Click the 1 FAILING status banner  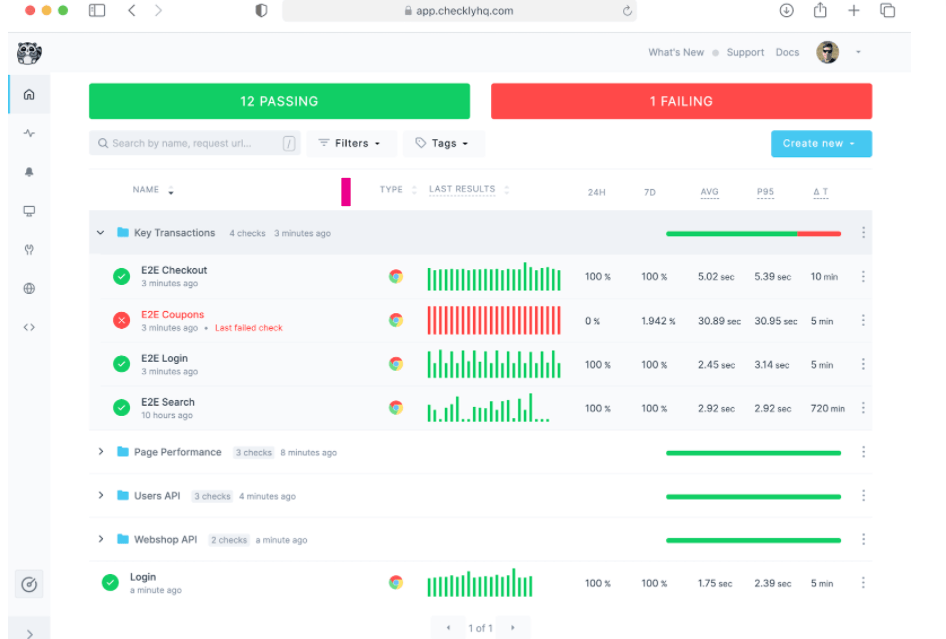(x=681, y=101)
